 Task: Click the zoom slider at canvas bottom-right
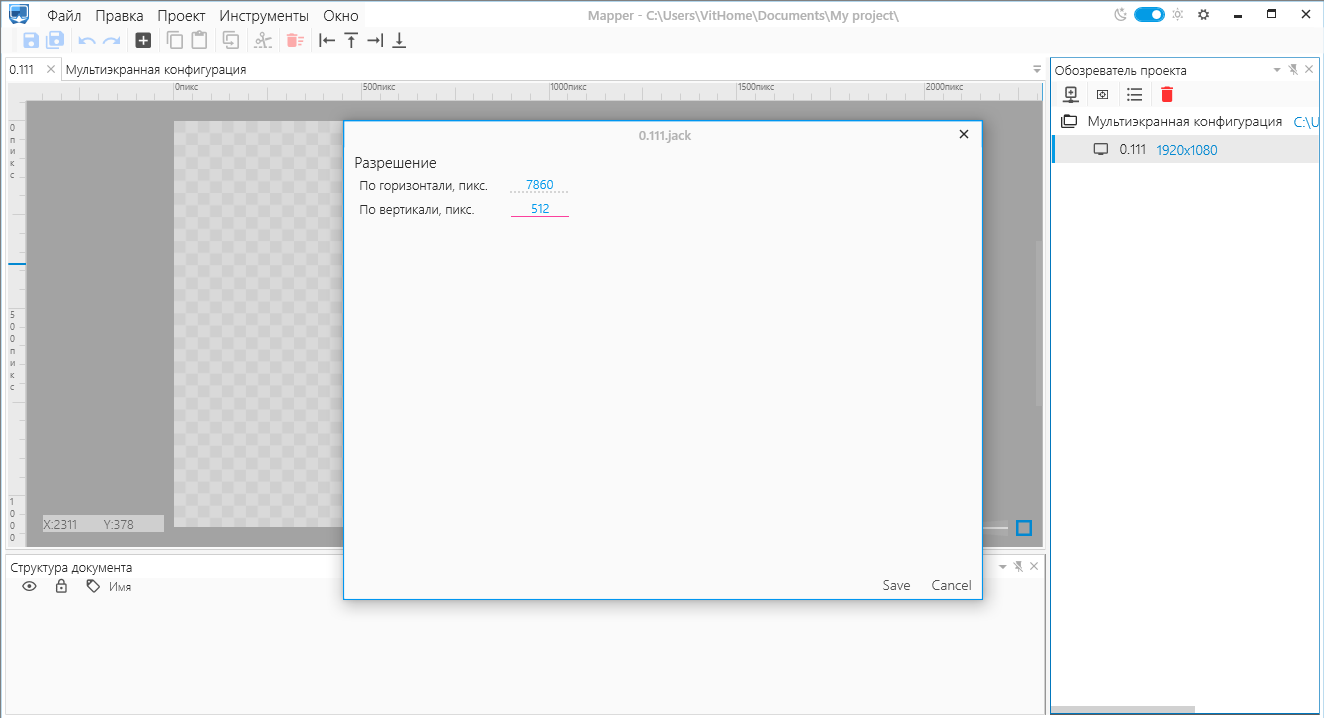996,528
